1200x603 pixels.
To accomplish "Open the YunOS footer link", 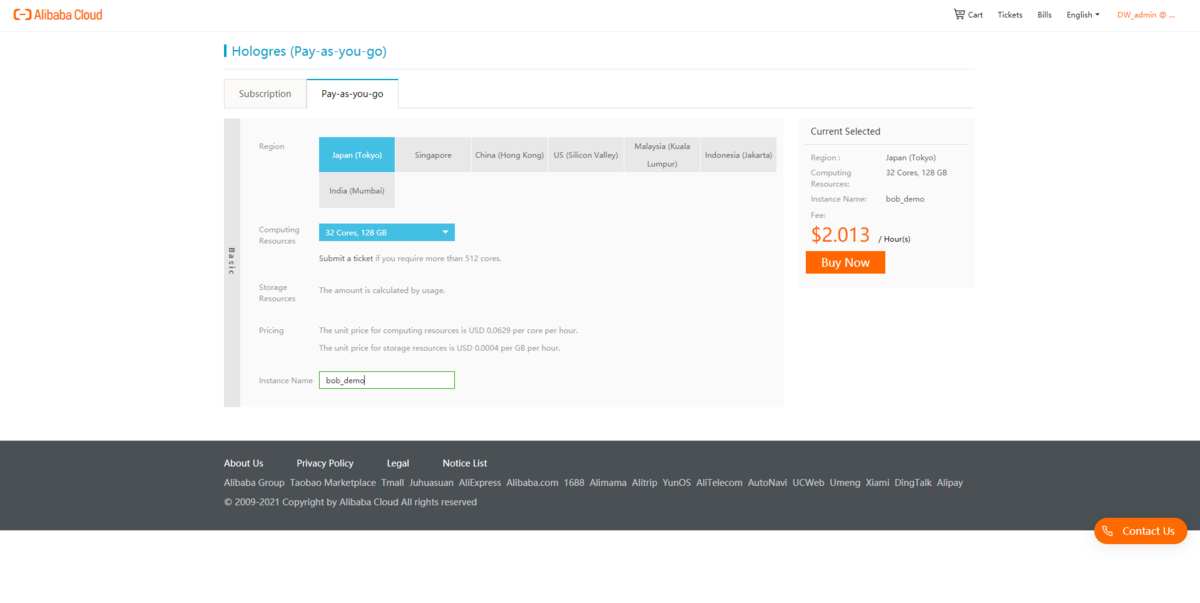I will click(x=677, y=482).
